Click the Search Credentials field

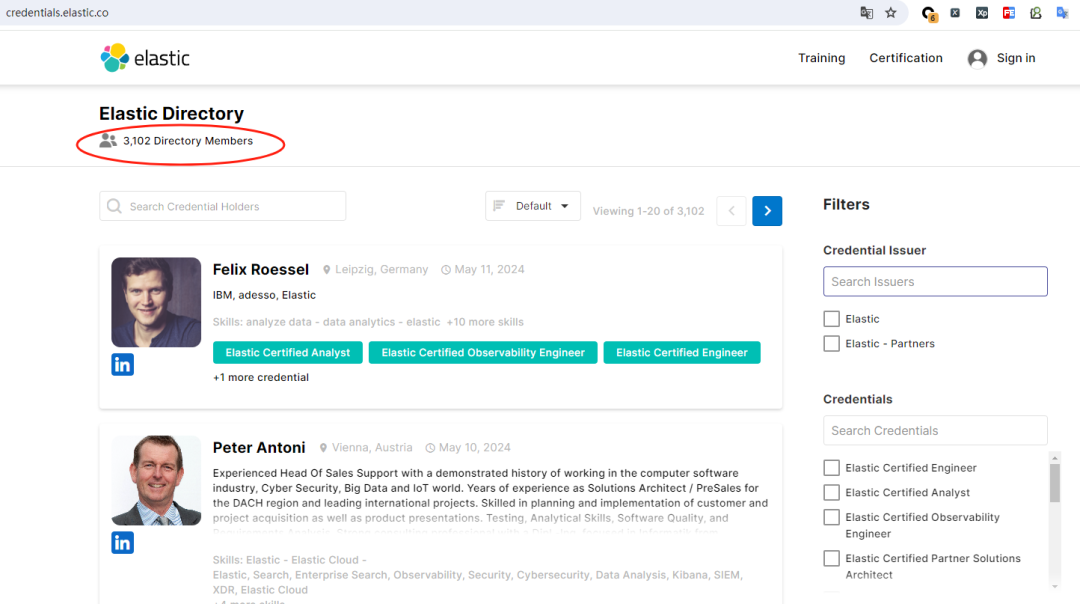[935, 430]
